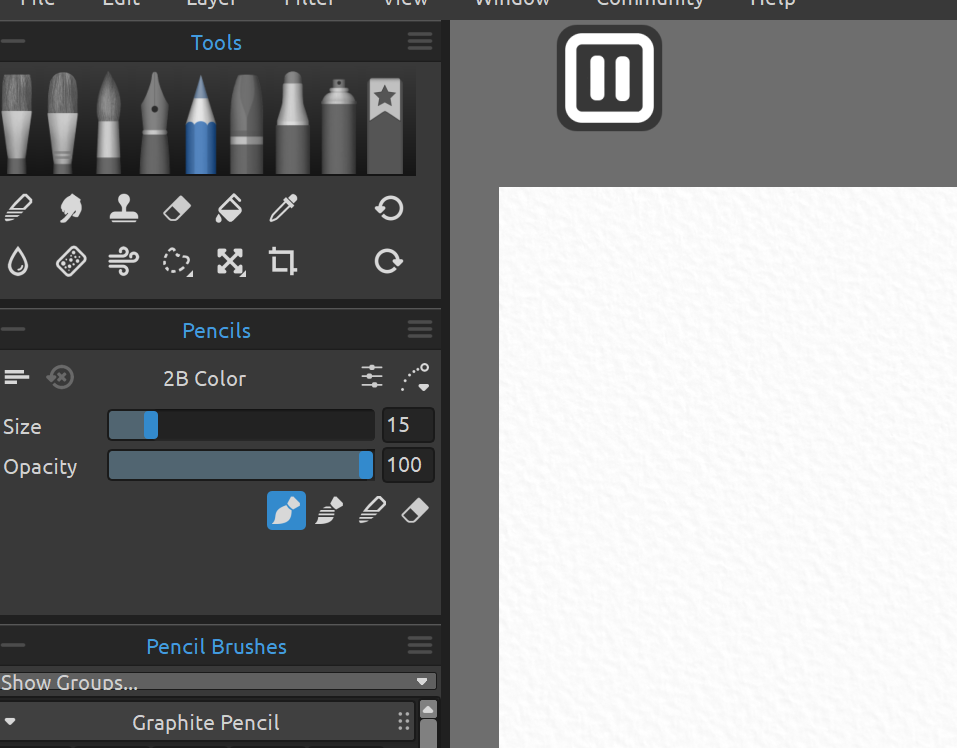Open the Pencils panel menu
This screenshot has height=748, width=957.
point(420,329)
